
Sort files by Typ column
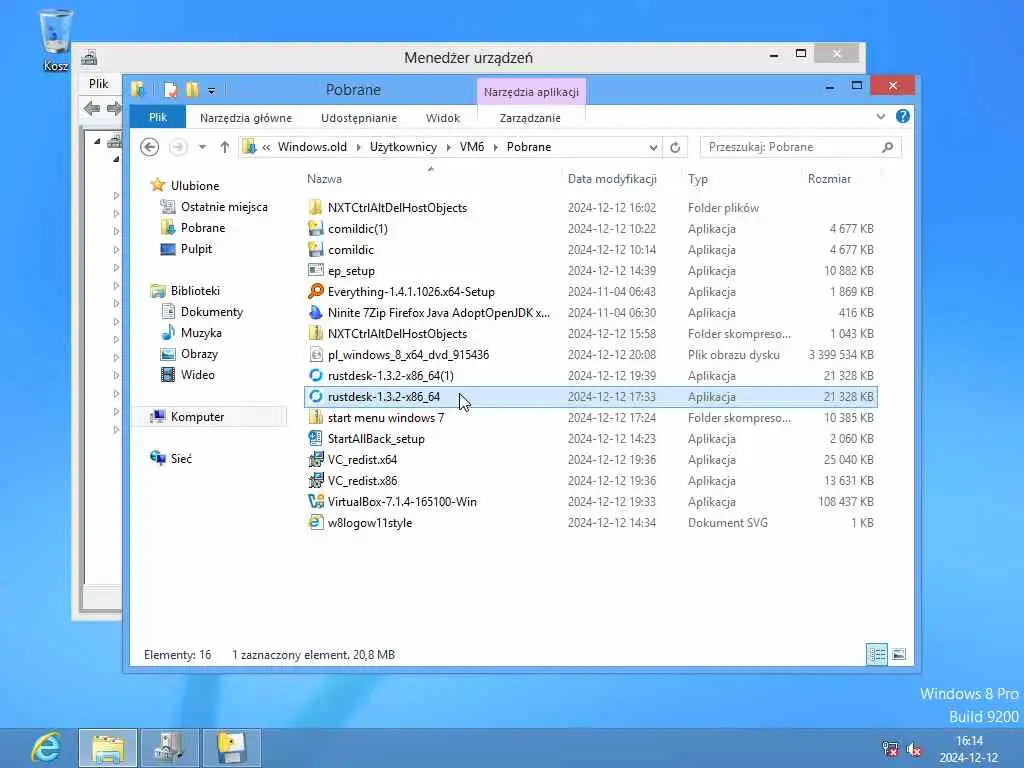tap(697, 179)
